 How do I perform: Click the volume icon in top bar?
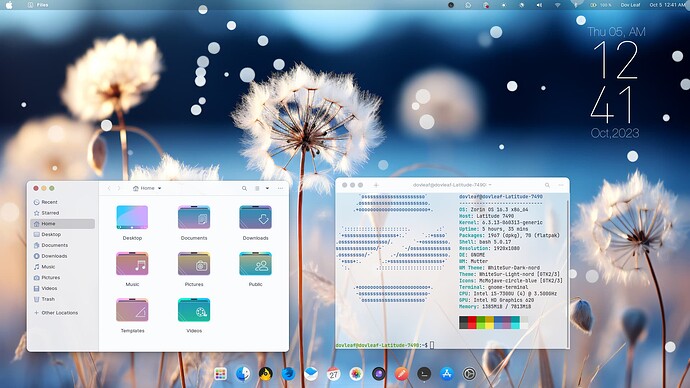539,5
